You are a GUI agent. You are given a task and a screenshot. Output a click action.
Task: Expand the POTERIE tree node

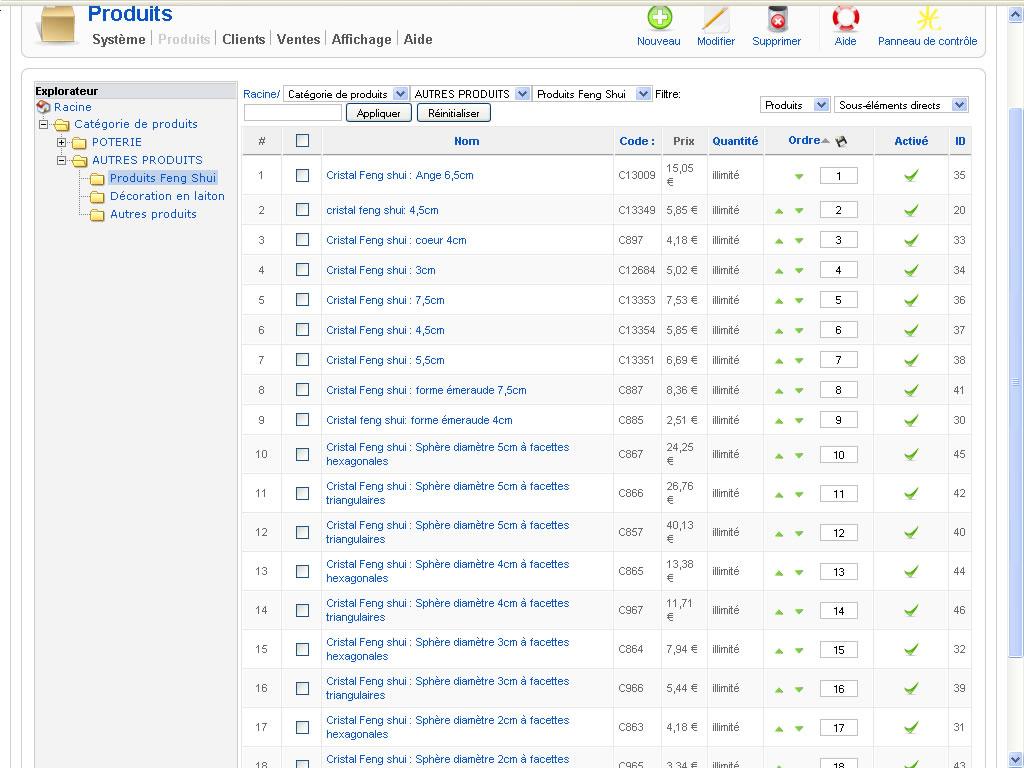click(x=61, y=142)
